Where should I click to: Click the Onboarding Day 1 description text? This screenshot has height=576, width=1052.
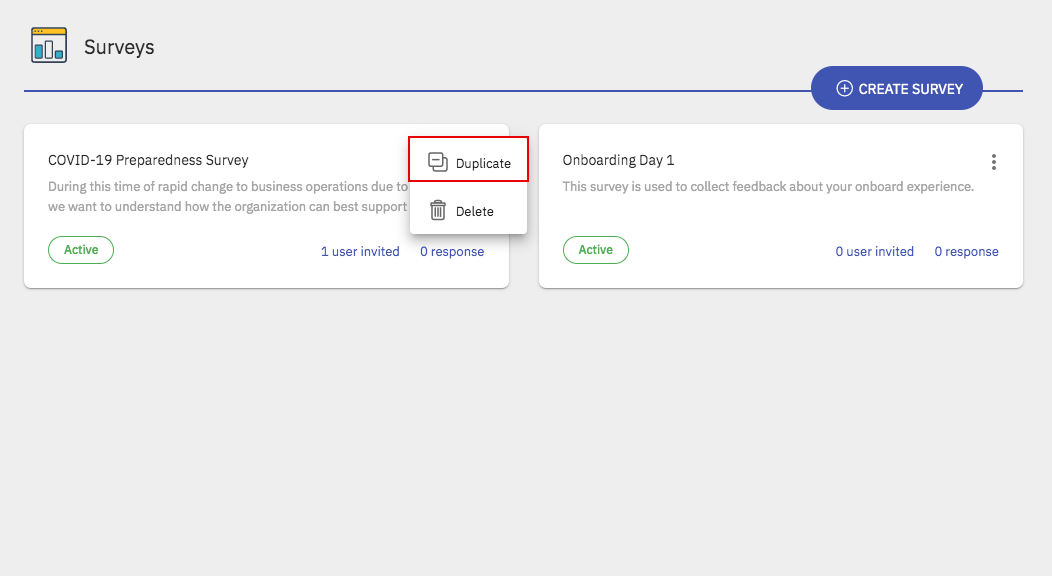(x=767, y=186)
